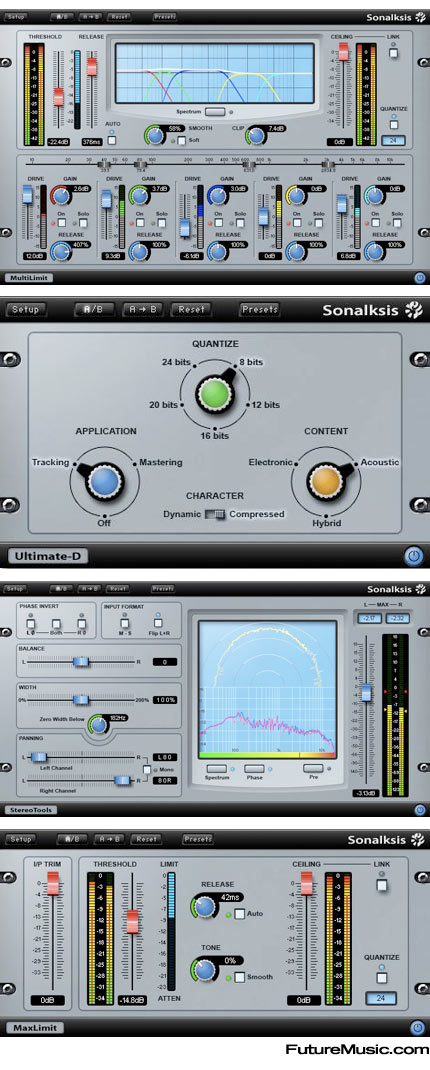Toggle the StereoTools power button
The image size is (430, 1070).
420,809
